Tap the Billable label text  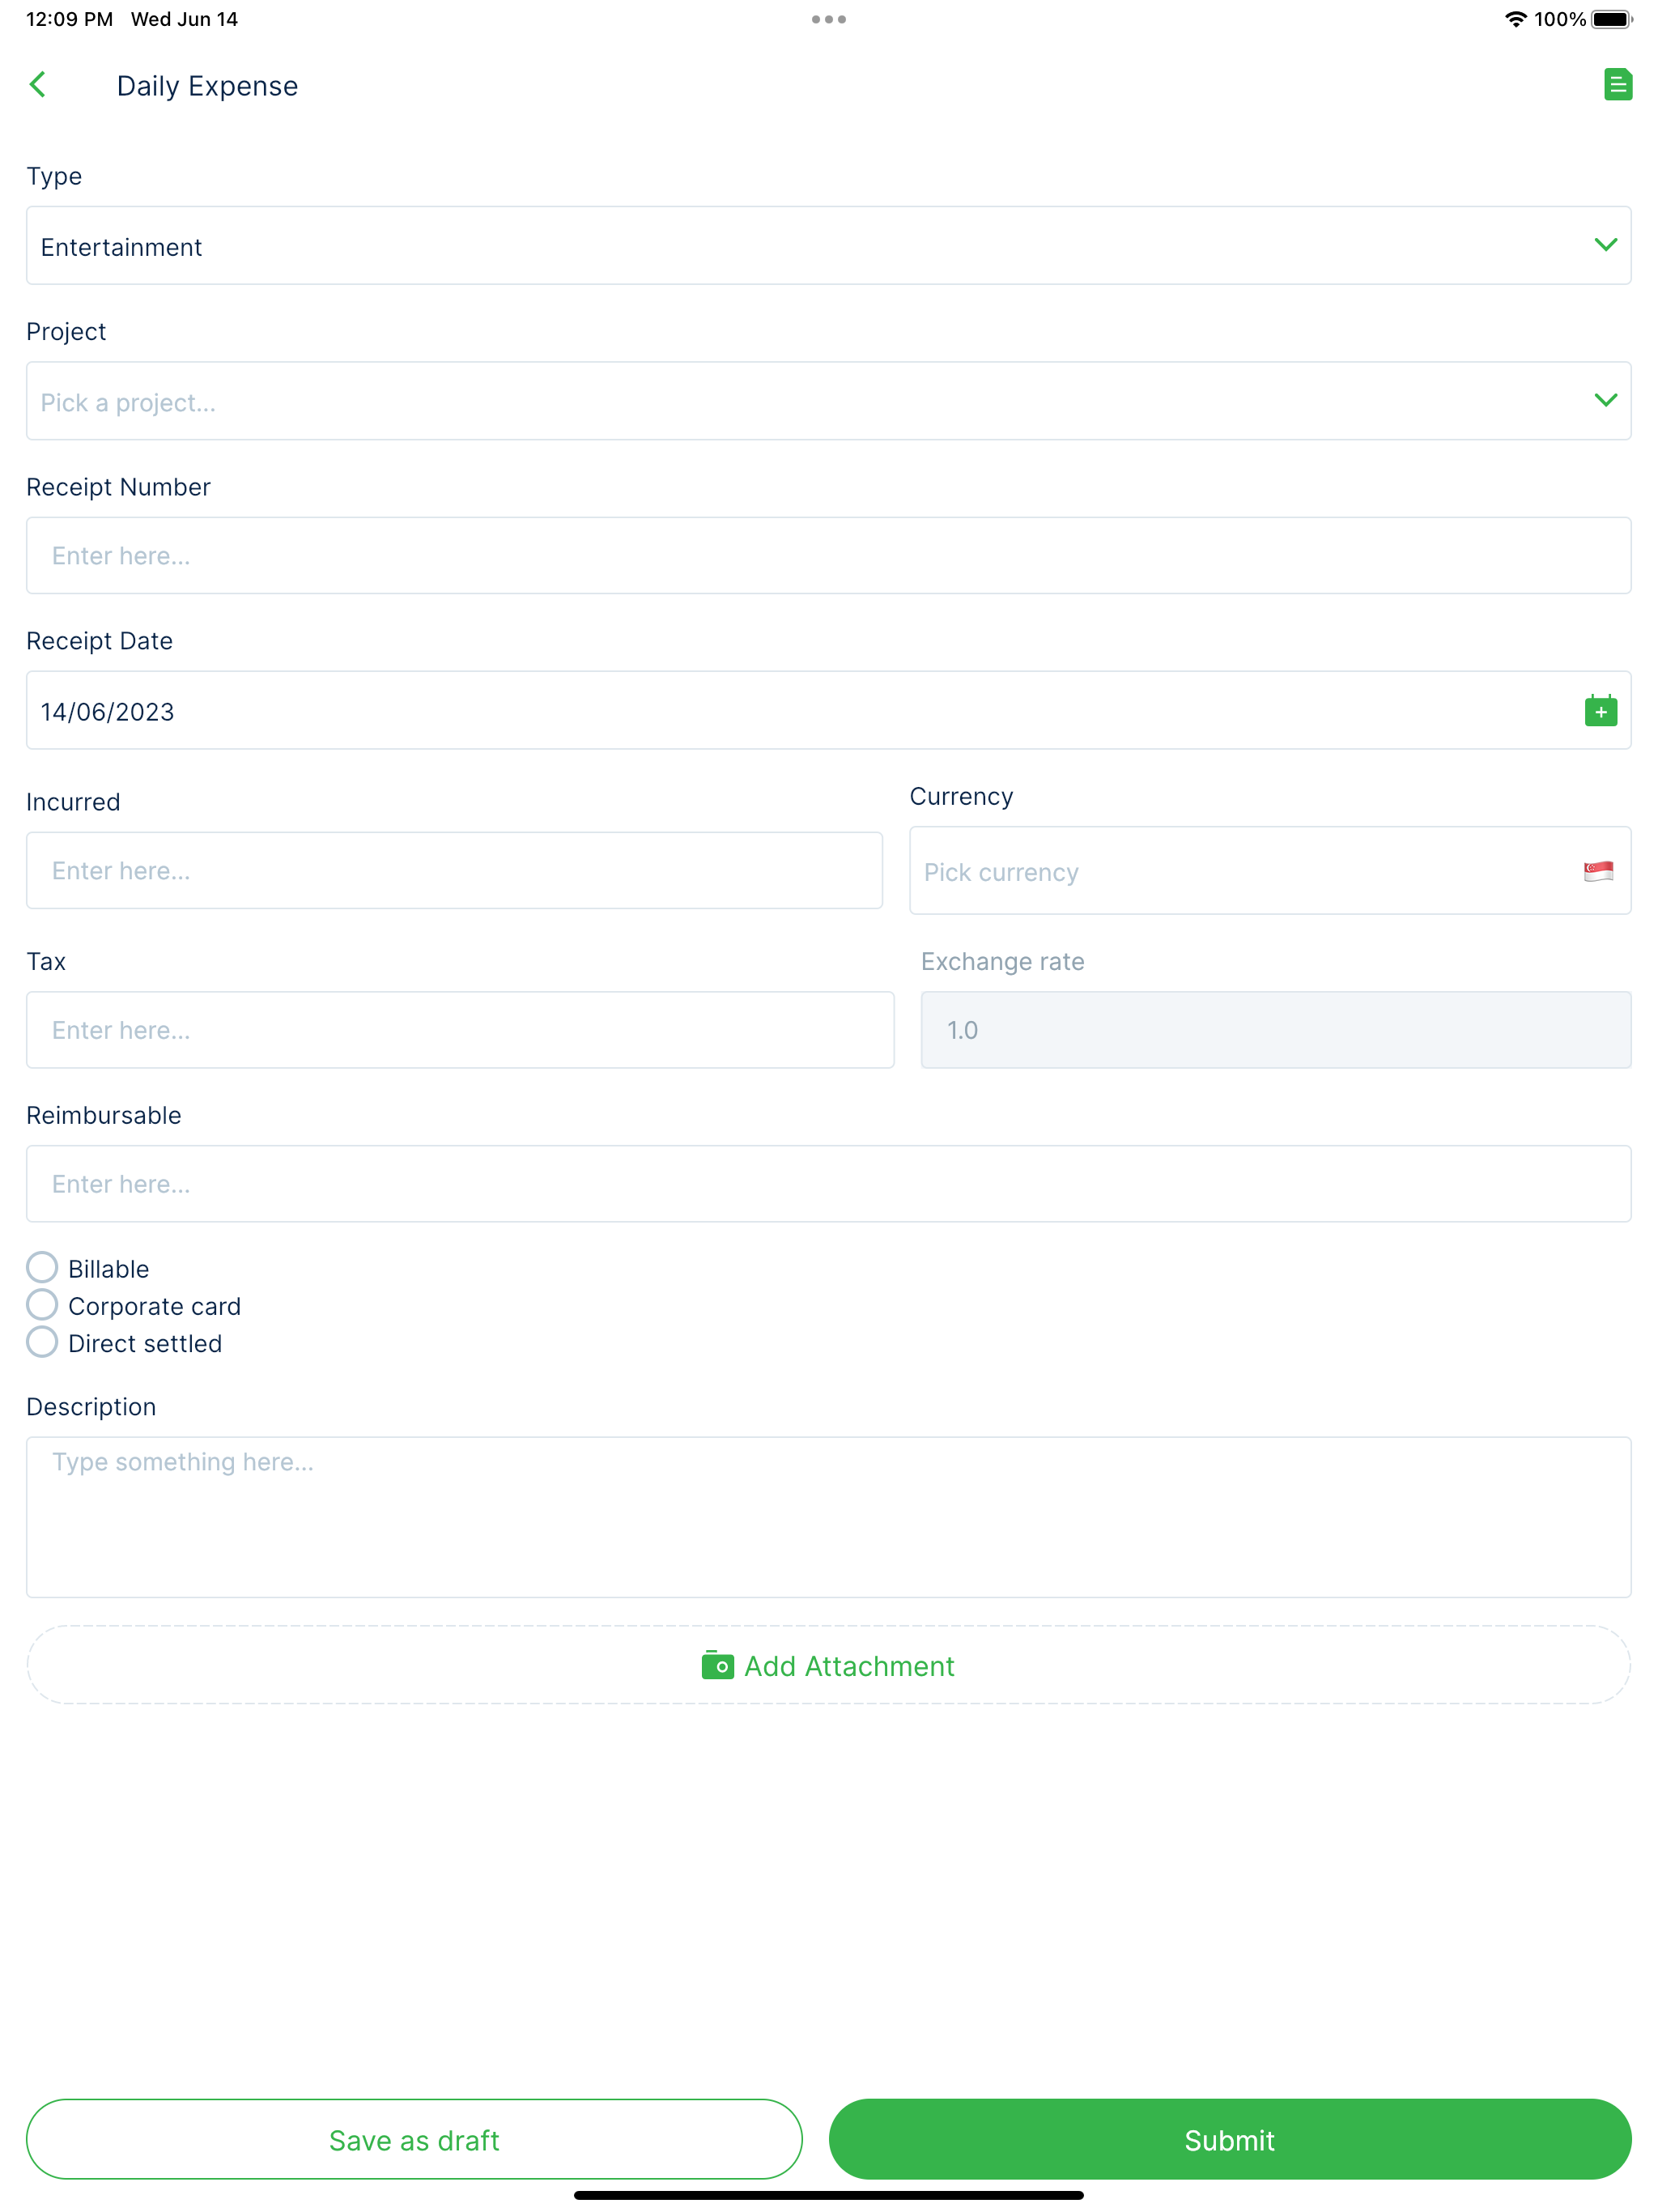pyautogui.click(x=108, y=1269)
